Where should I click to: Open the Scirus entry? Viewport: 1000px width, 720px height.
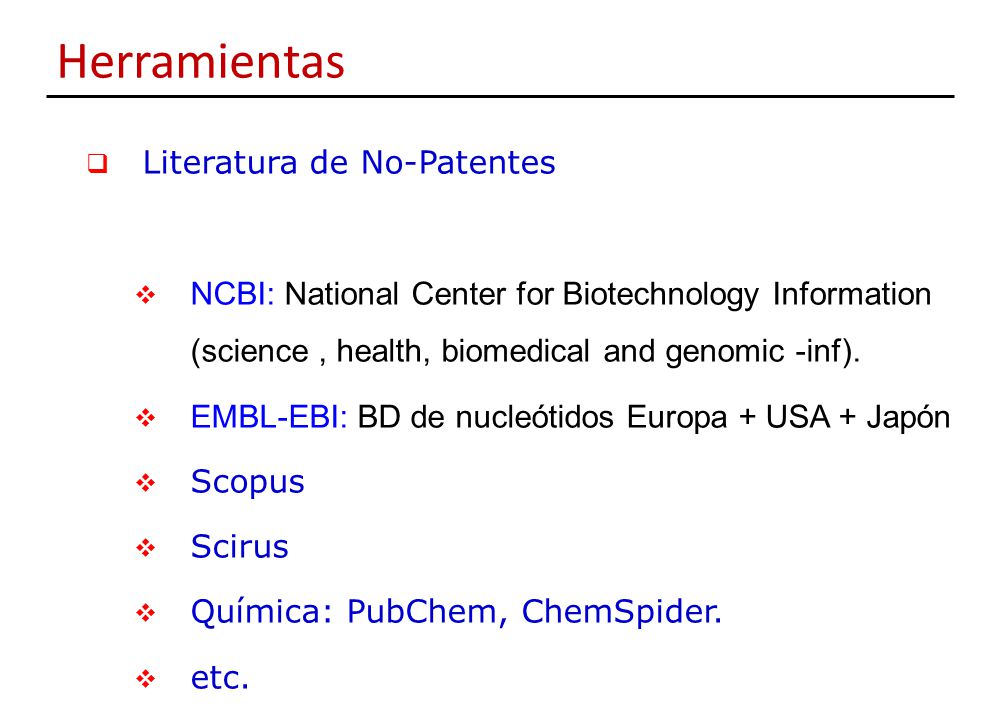pyautogui.click(x=239, y=547)
